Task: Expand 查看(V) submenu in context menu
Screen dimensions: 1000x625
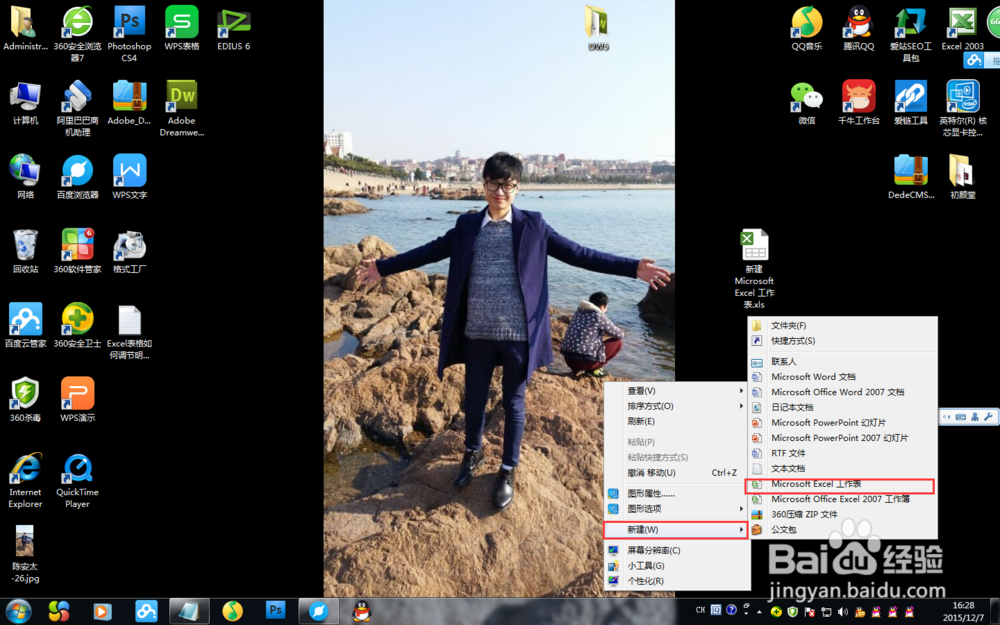Action: tap(676, 390)
